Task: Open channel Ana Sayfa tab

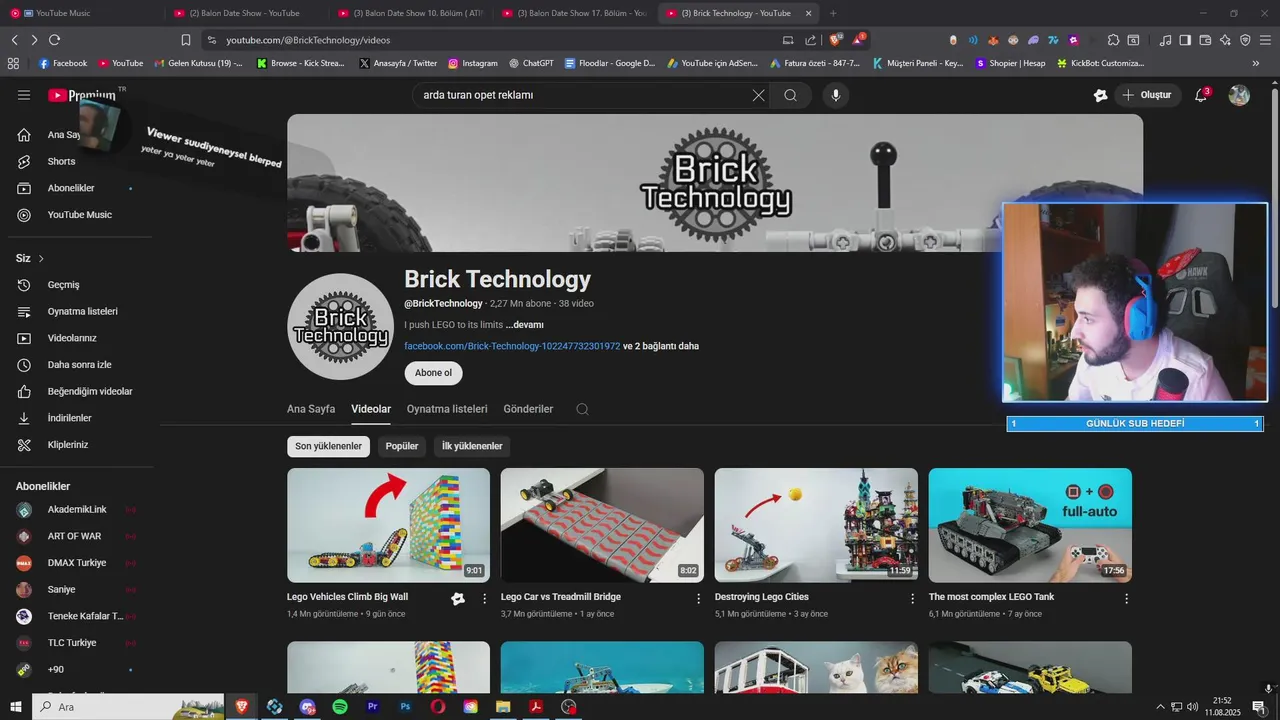Action: [311, 409]
